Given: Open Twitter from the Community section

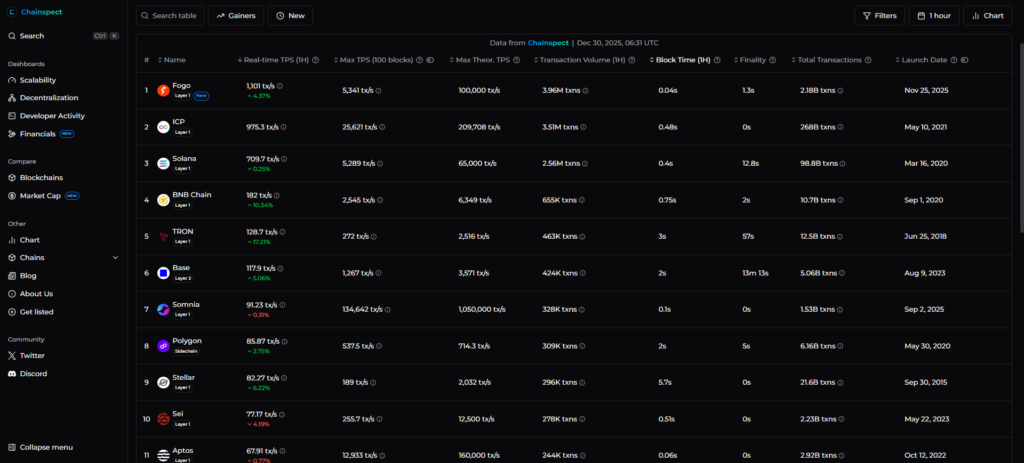Looking at the screenshot, I should pos(32,355).
